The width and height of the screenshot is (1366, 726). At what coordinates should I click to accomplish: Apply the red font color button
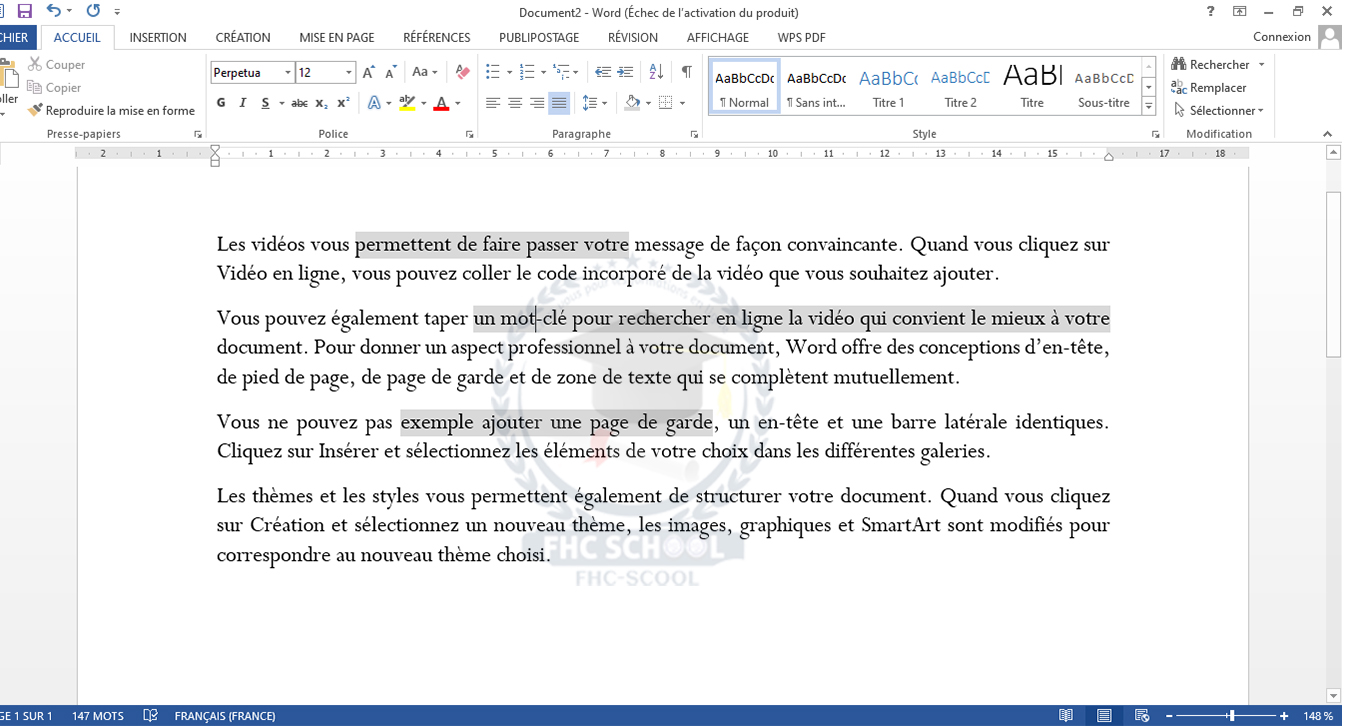tap(442, 103)
